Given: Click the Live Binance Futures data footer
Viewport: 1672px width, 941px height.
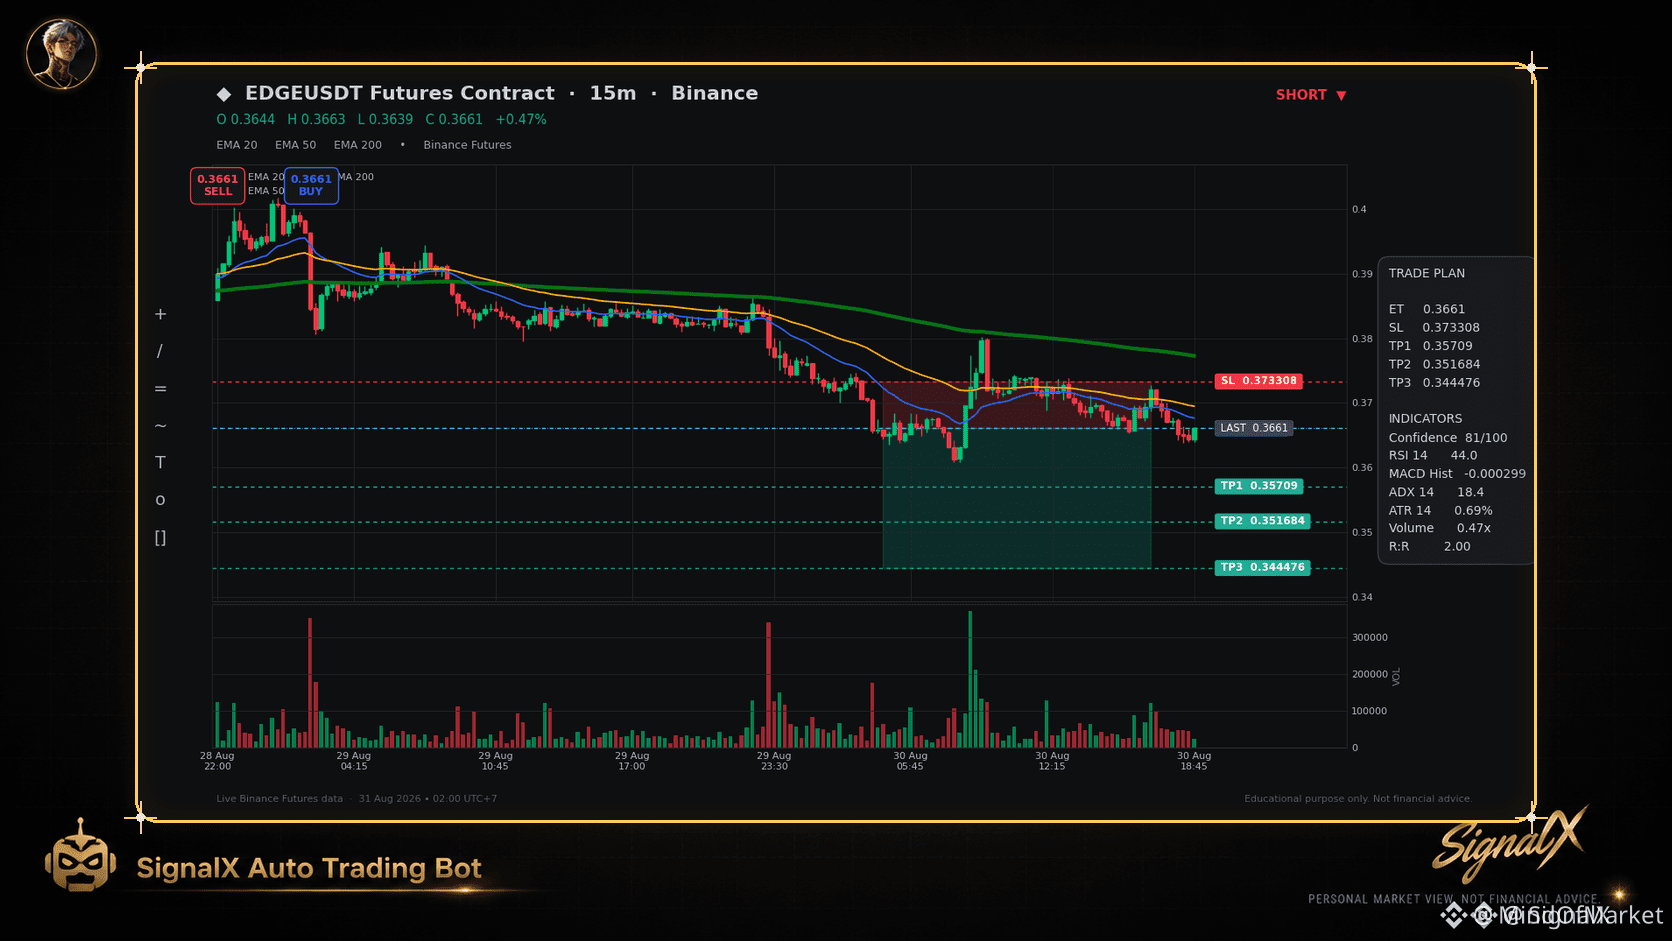Looking at the screenshot, I should tap(279, 799).
